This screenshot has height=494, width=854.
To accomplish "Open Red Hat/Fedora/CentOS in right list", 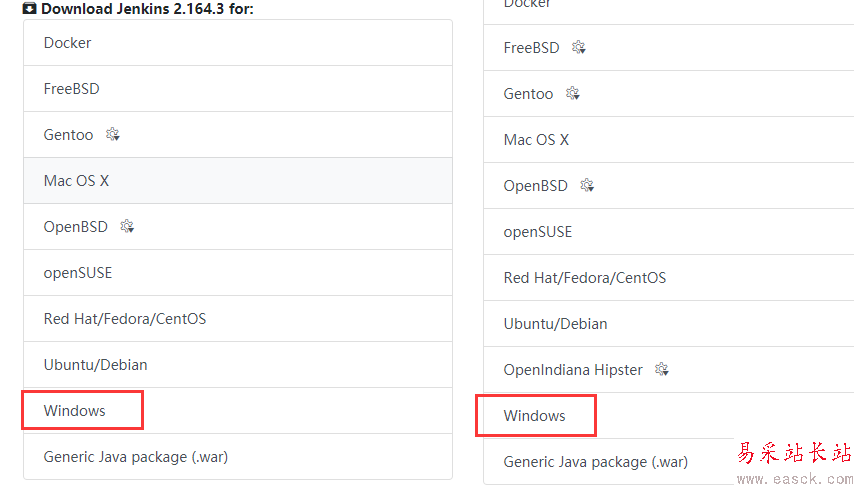I will click(585, 278).
